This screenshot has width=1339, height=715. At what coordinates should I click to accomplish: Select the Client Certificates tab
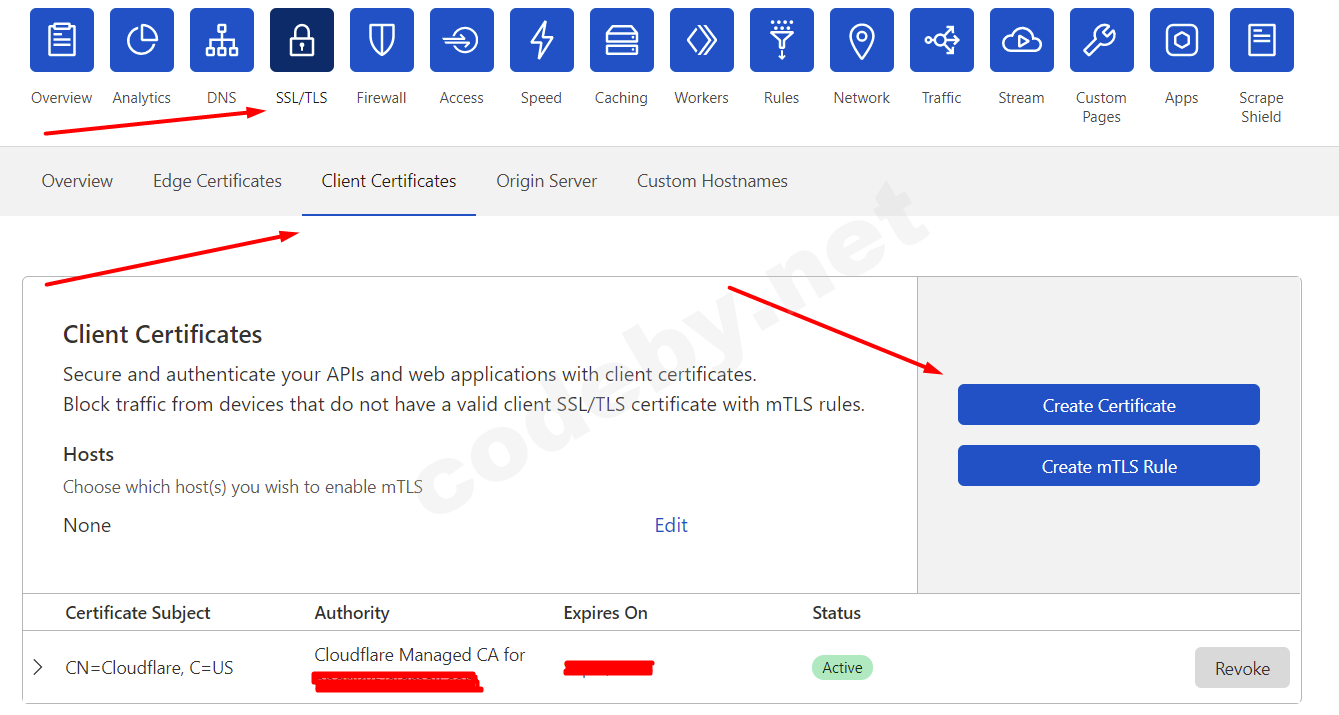389,181
